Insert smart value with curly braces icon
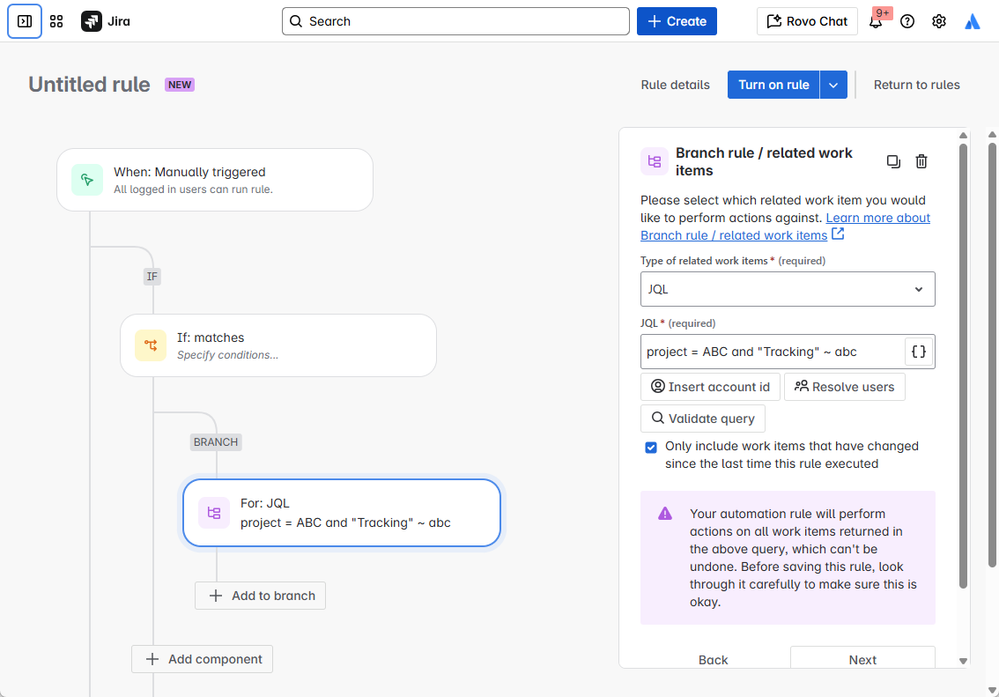The width and height of the screenshot is (999, 697). (x=918, y=352)
